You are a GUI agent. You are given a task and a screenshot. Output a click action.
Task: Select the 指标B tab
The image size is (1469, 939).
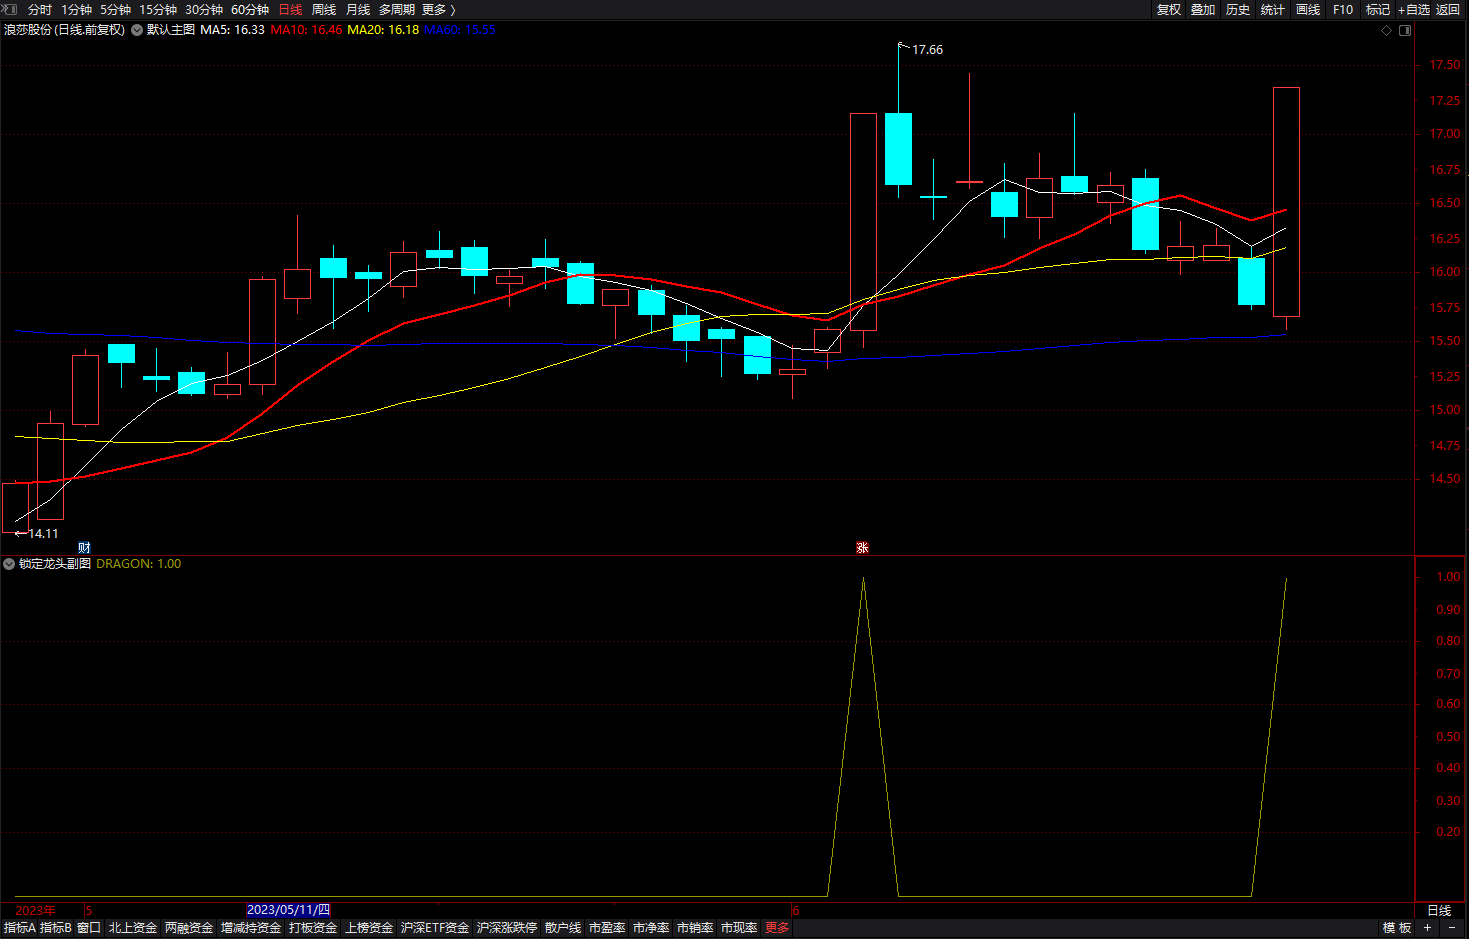pos(56,928)
